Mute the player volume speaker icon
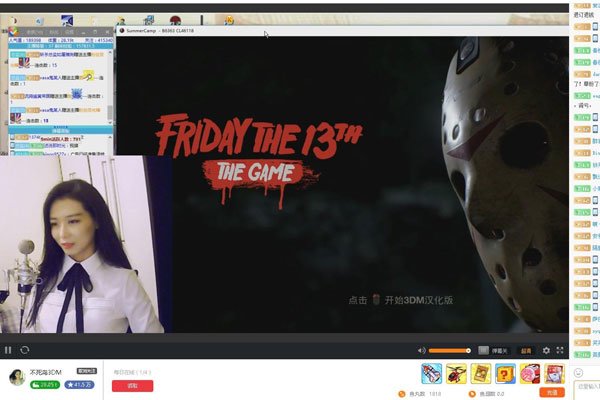This screenshot has width=600, height=400. (x=421, y=350)
